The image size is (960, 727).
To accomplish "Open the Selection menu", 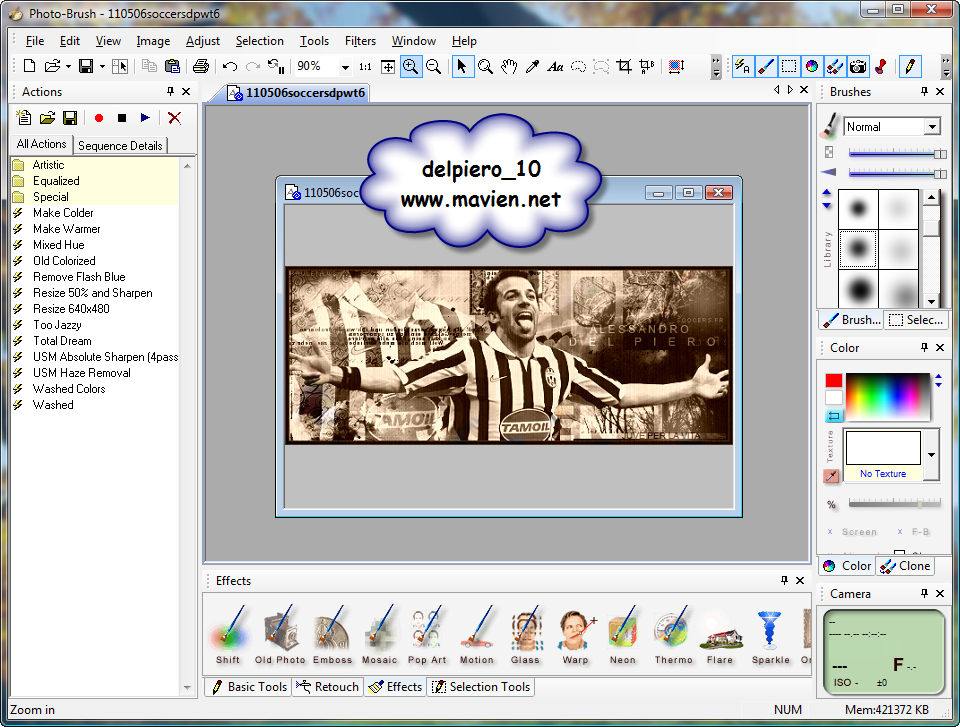I will pyautogui.click(x=260, y=41).
